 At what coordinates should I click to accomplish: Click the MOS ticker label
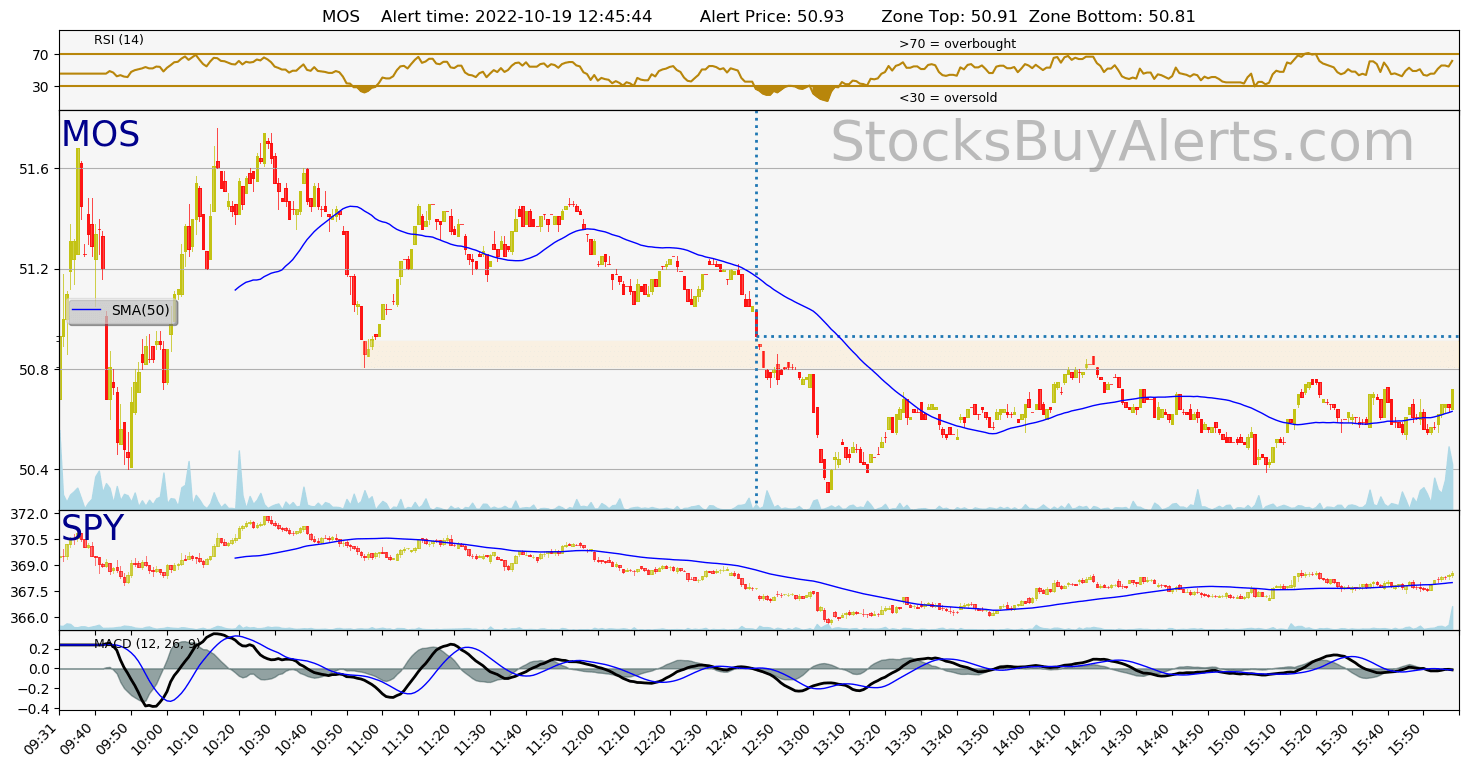pos(100,135)
